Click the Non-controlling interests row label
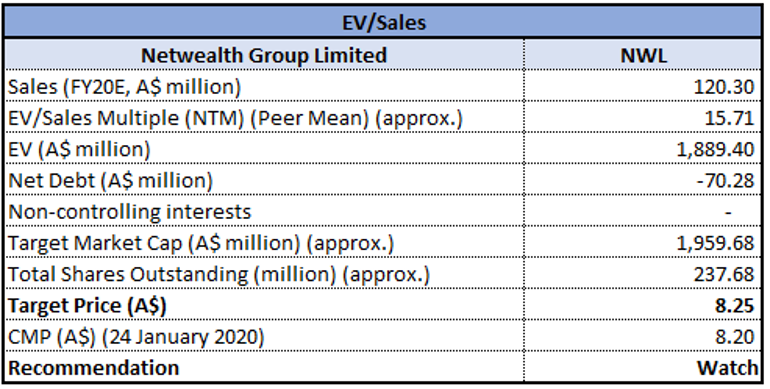Viewport: 770px width, 389px height. [264, 212]
